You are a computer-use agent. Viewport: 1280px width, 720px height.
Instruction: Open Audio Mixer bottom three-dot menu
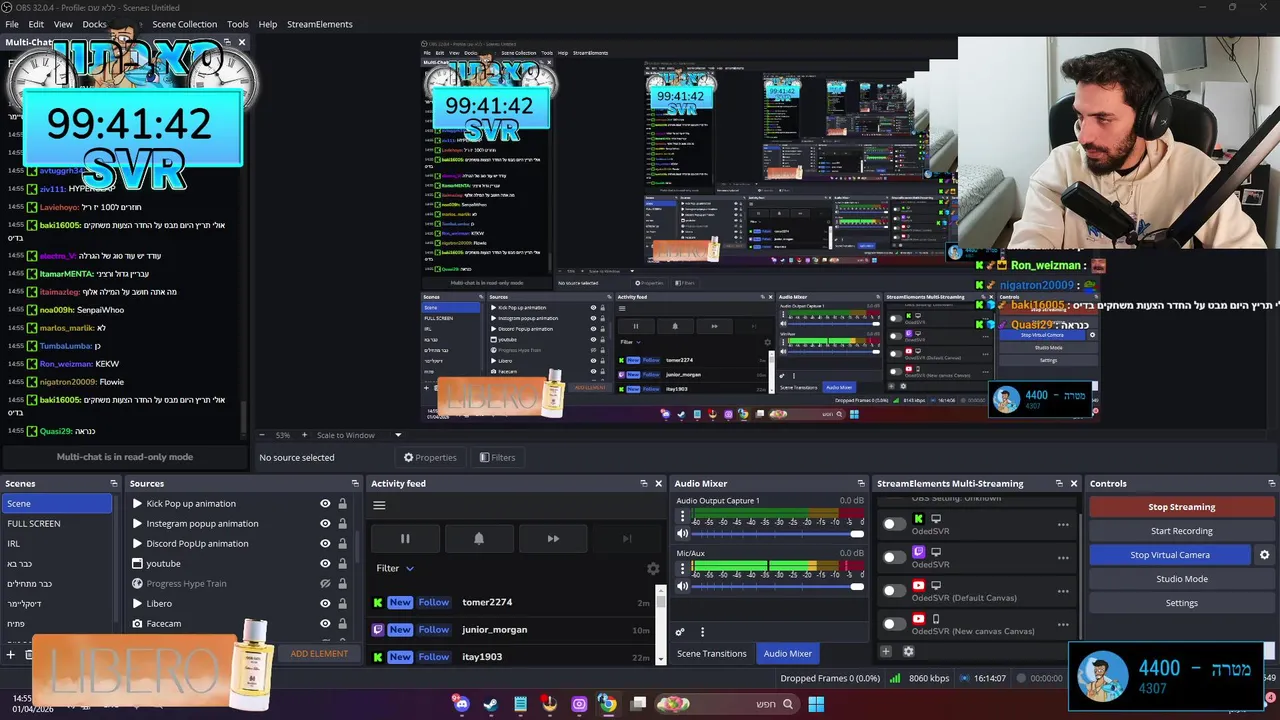[x=702, y=632]
